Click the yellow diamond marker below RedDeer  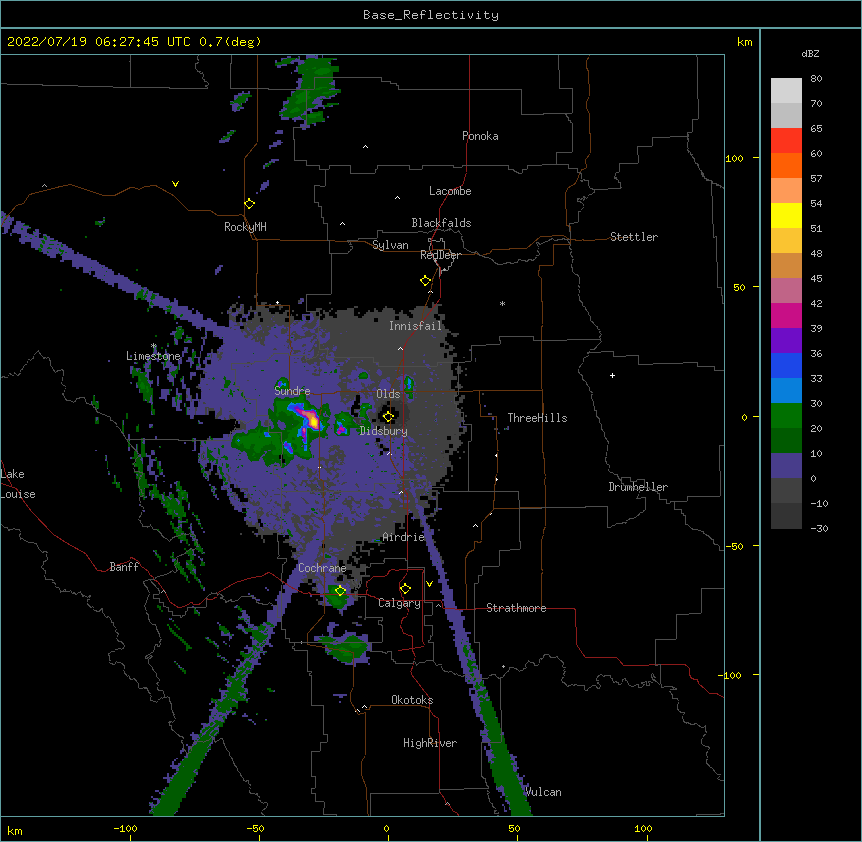pos(426,281)
